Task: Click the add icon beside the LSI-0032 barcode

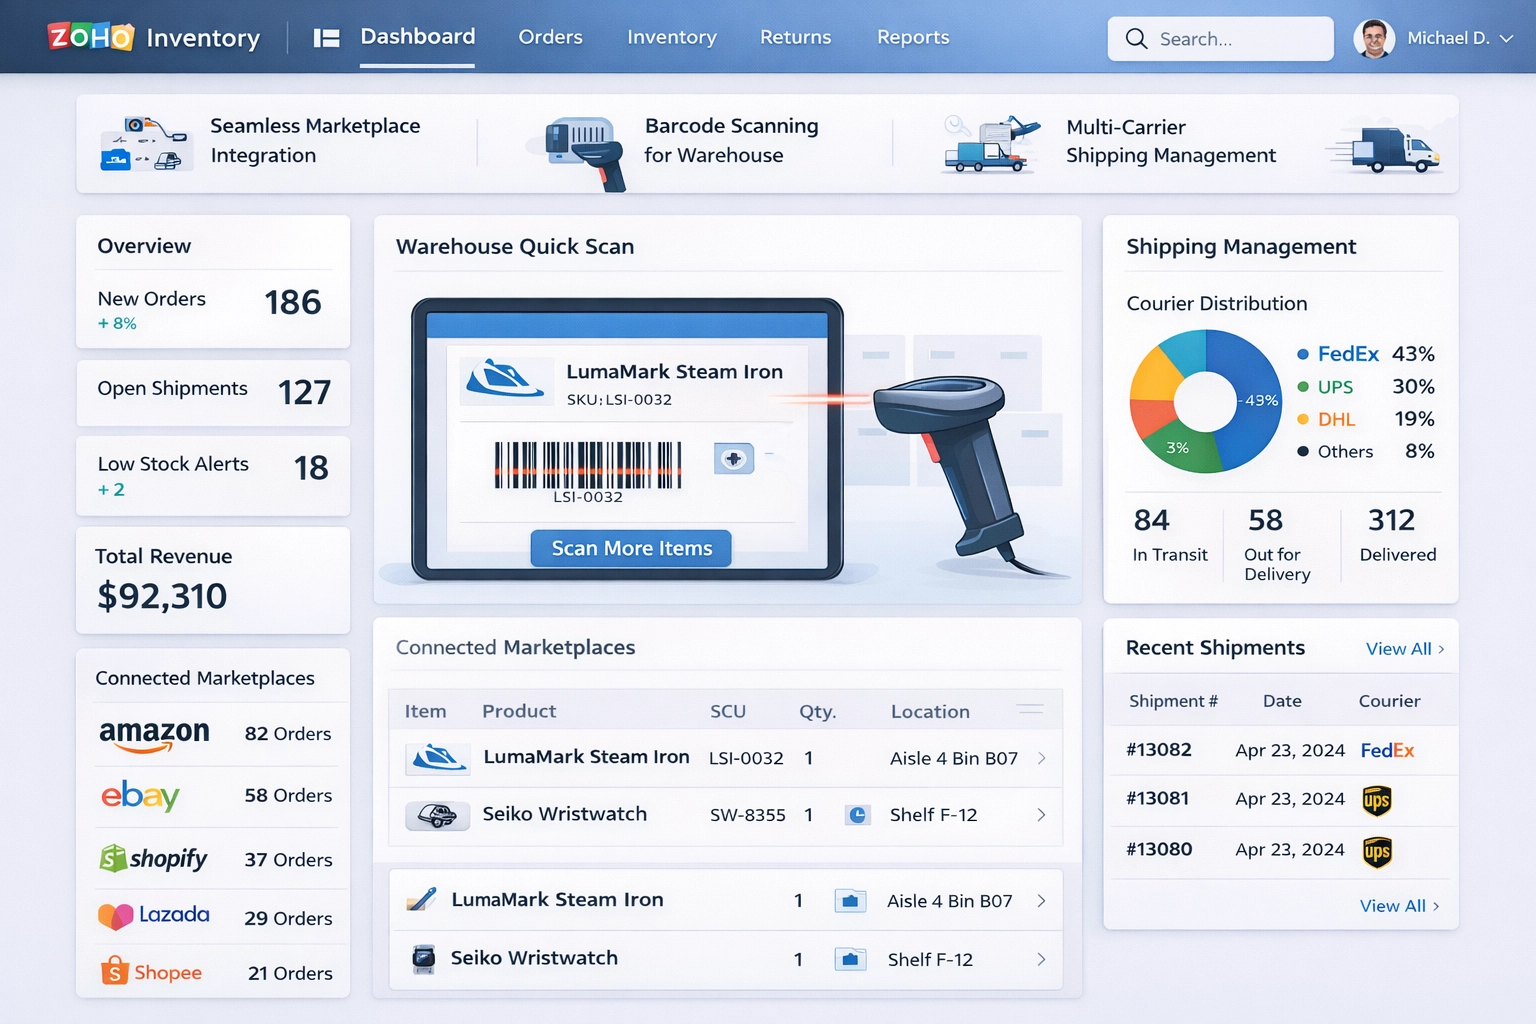Action: point(734,459)
